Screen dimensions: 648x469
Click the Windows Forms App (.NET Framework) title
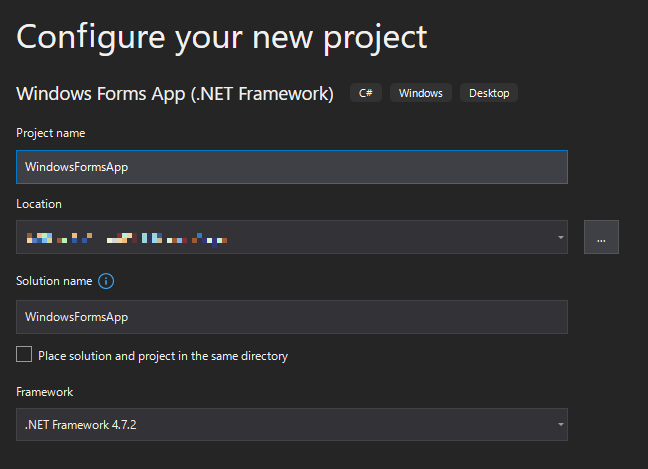175,94
